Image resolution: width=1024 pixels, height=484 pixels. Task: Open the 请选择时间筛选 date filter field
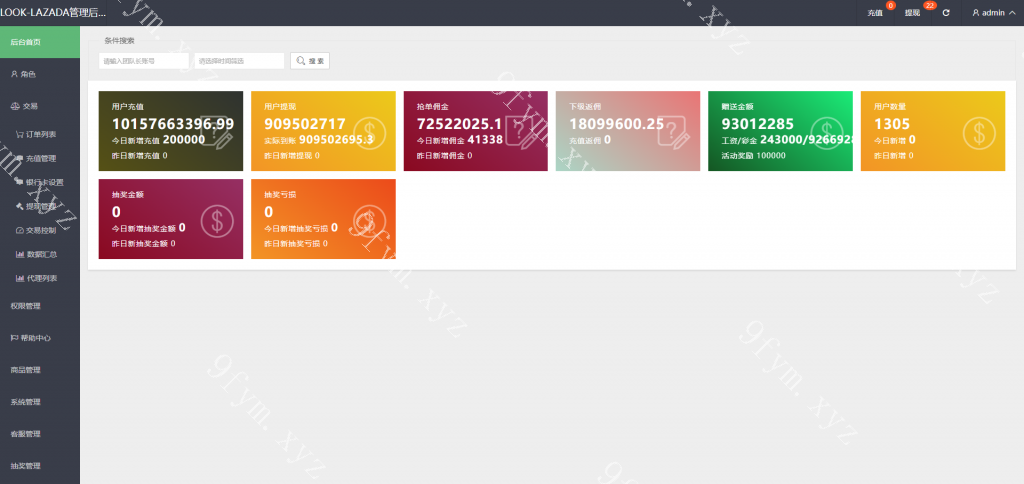[x=239, y=61]
